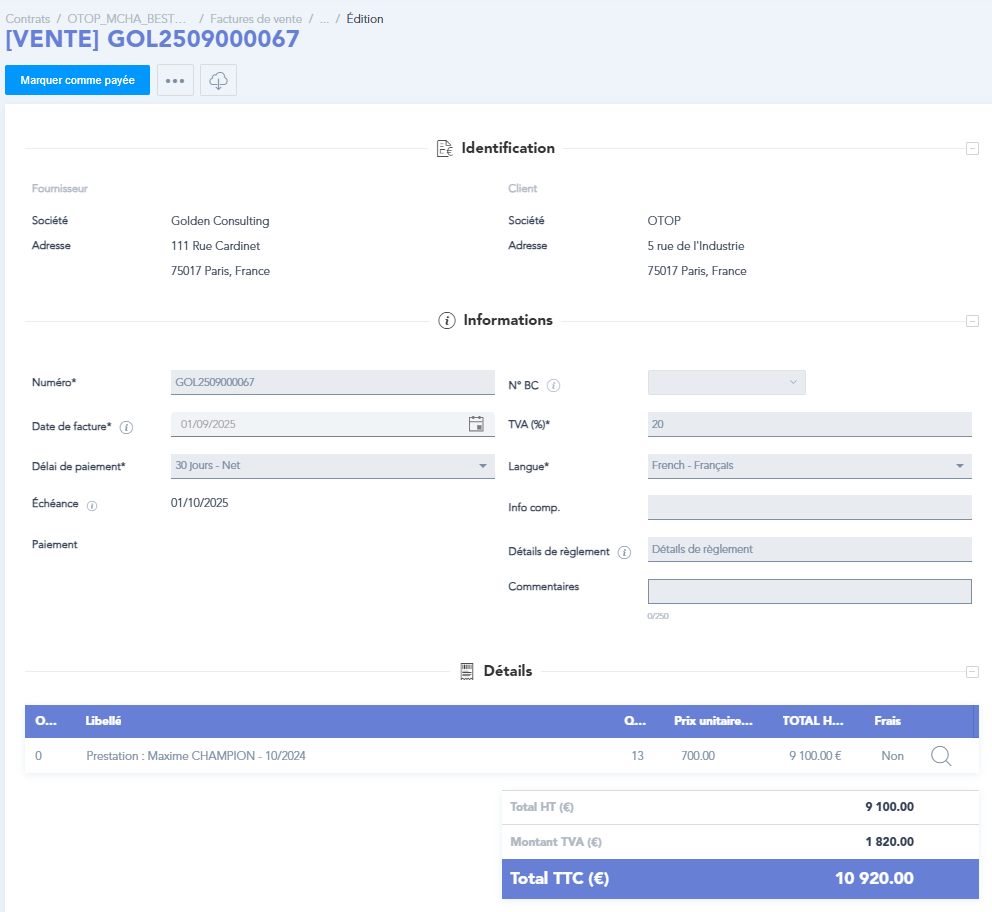Open the N° BC dropdown
This screenshot has width=992, height=912.
(x=726, y=382)
